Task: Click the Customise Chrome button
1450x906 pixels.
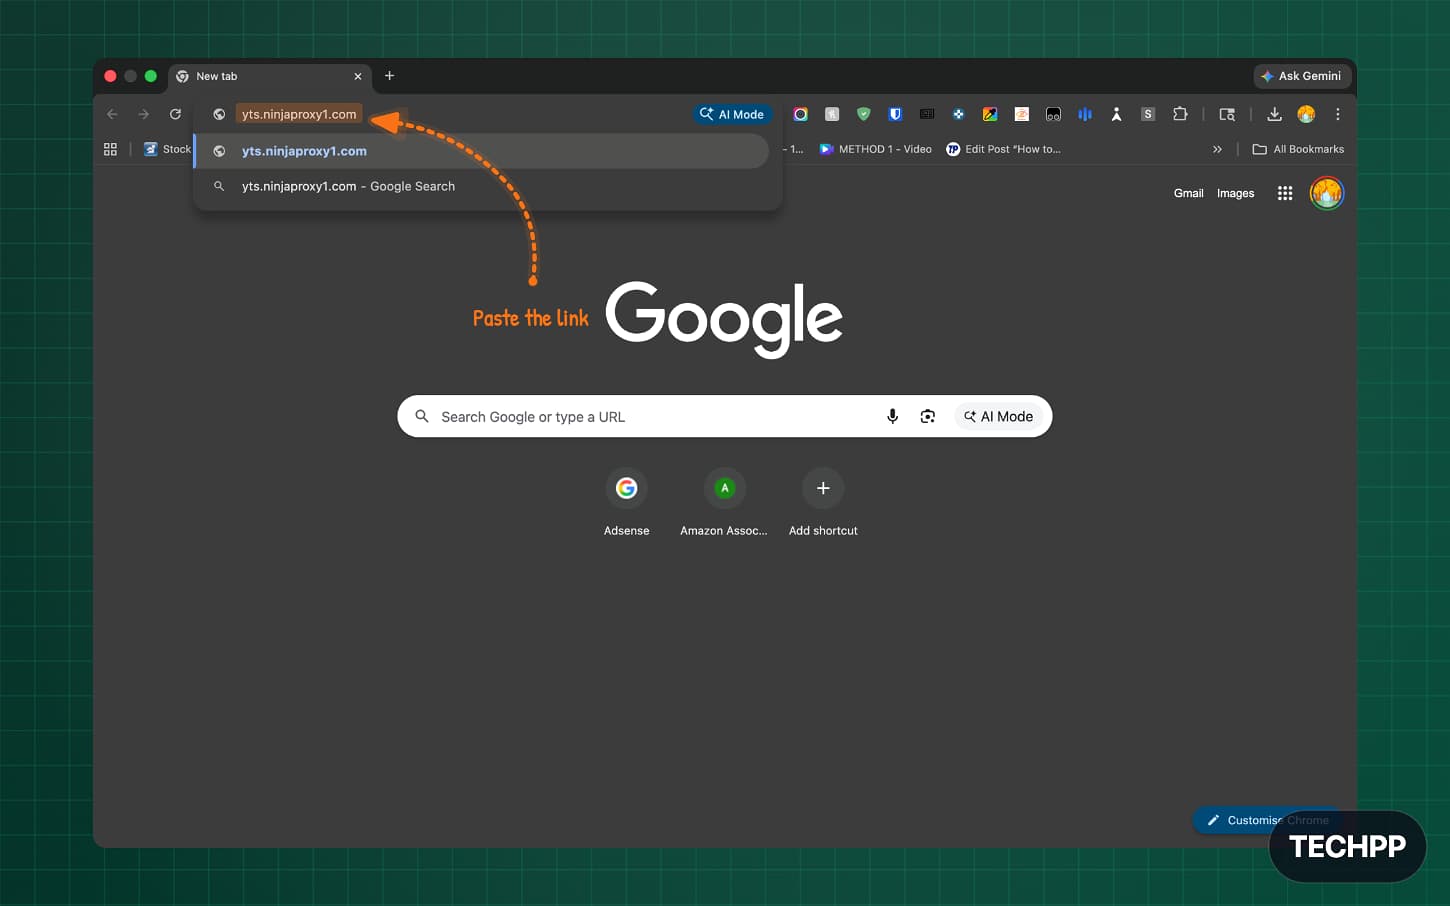Action: pos(1268,820)
